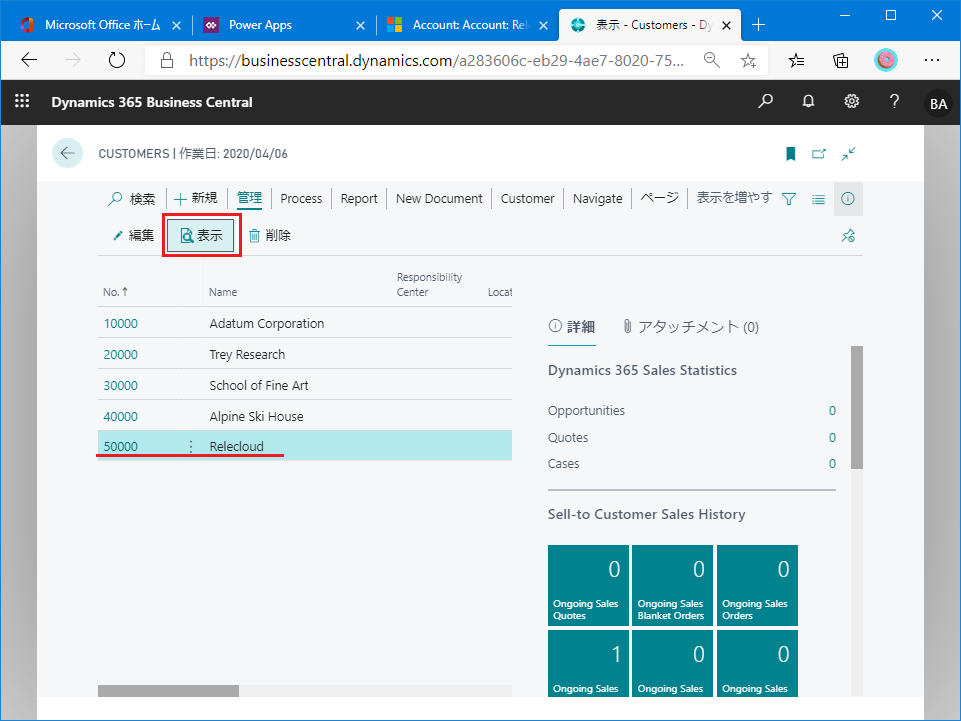Click the browser refresh button
This screenshot has width=961, height=721.
(x=116, y=60)
